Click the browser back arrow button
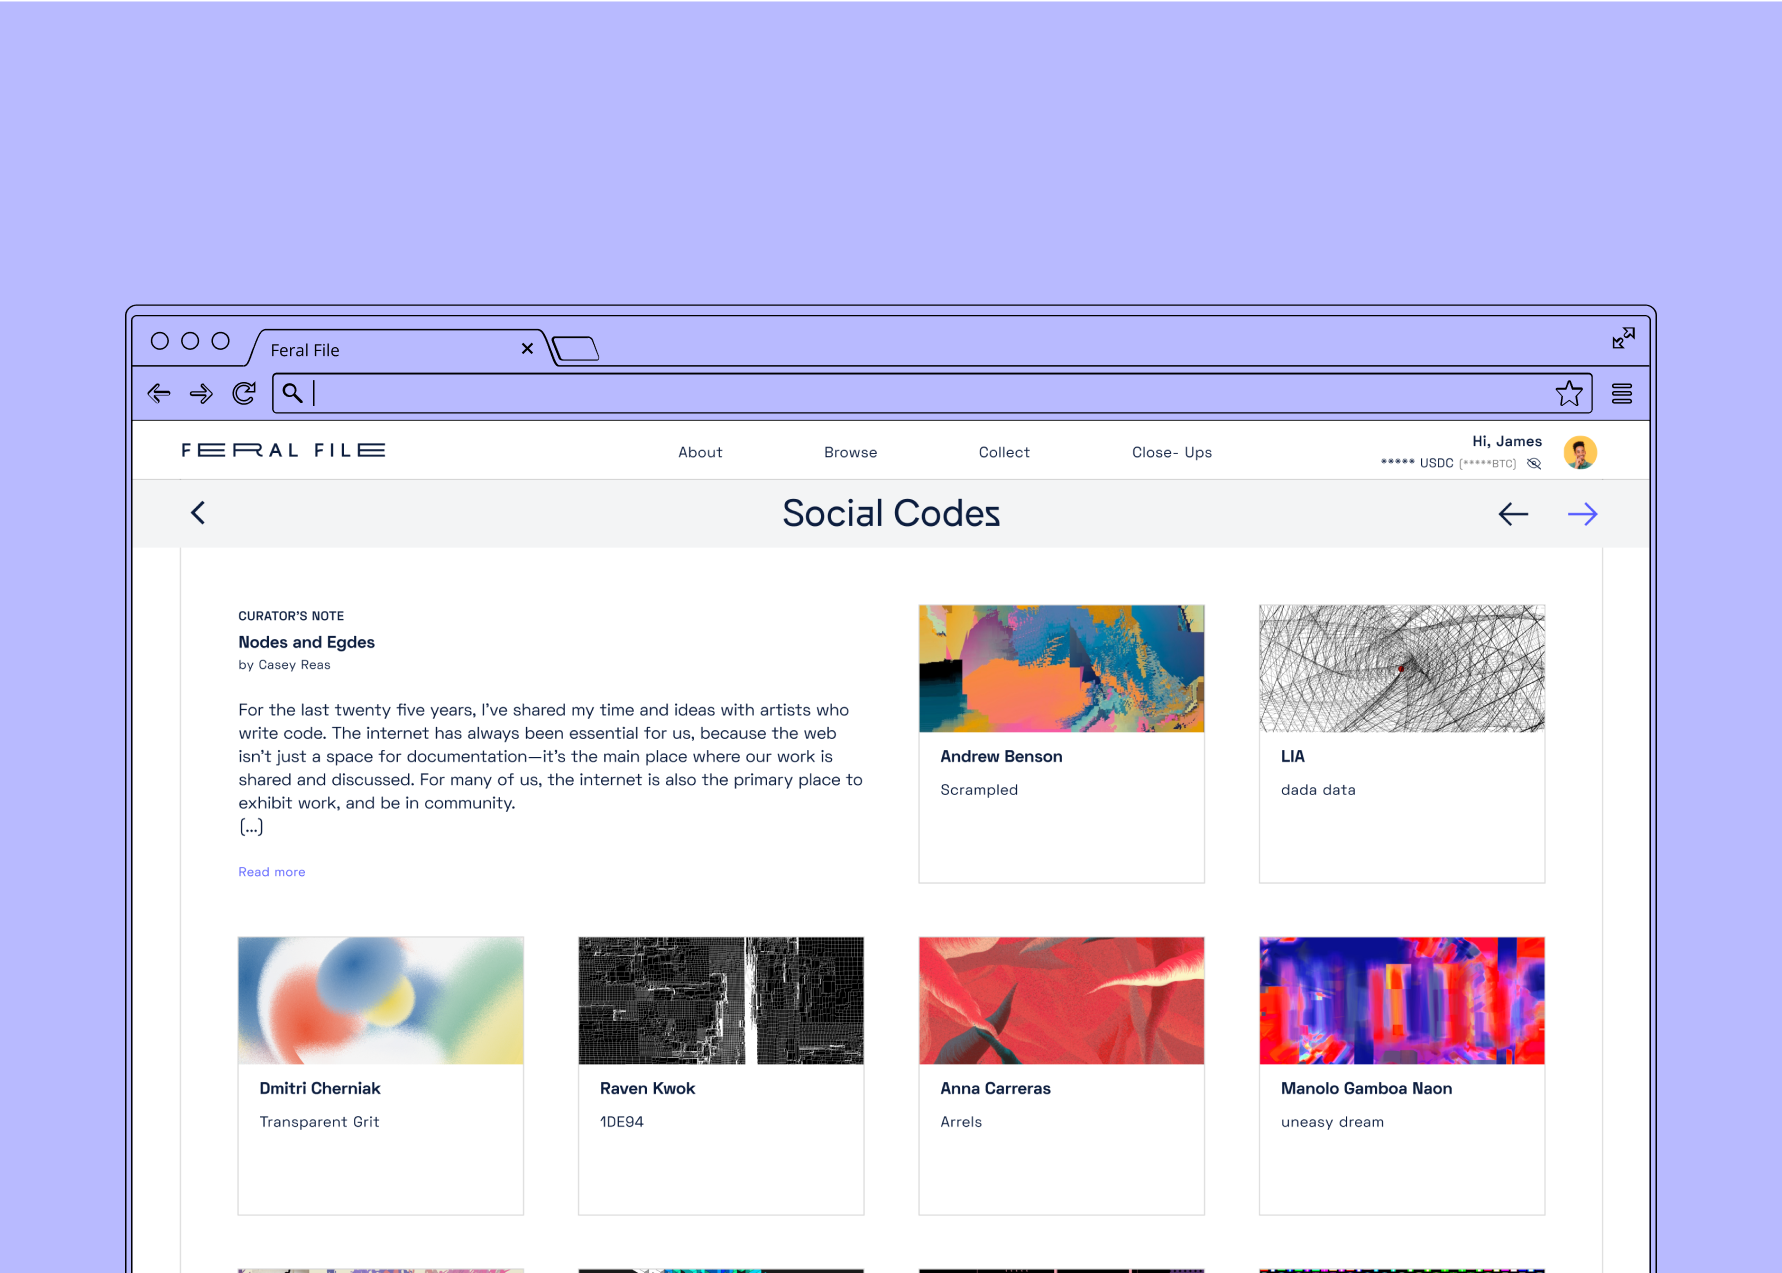This screenshot has height=1273, width=1782. point(159,394)
